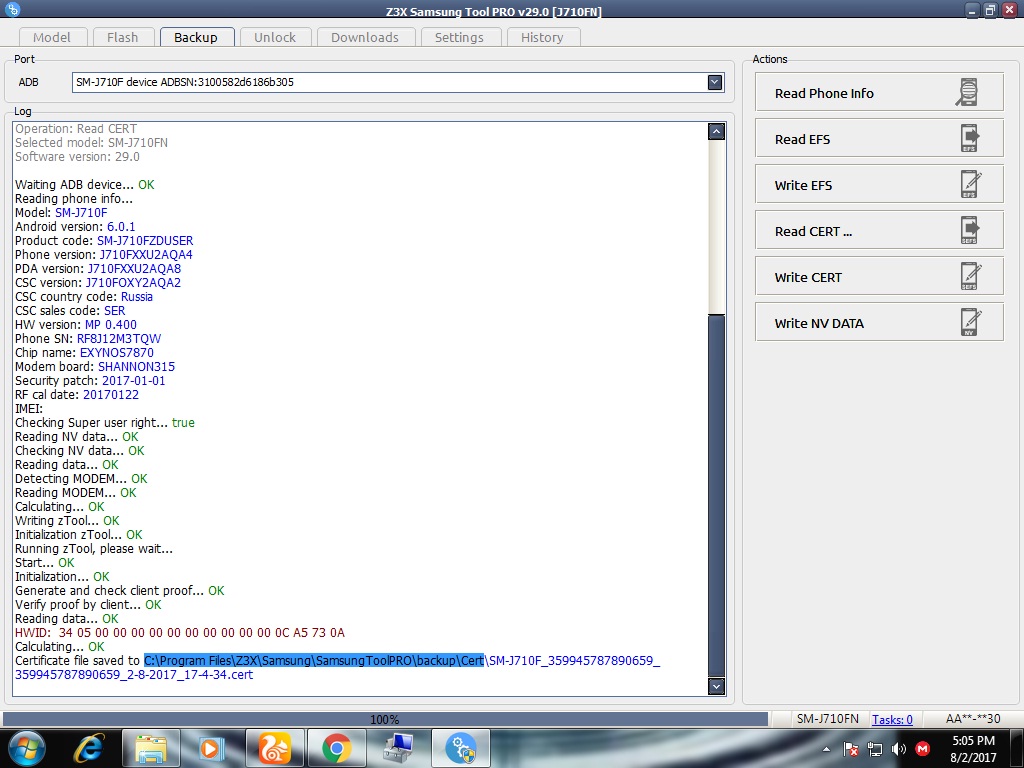Click the Write NV DATA button label
This screenshot has height=768, width=1024.
(819, 323)
